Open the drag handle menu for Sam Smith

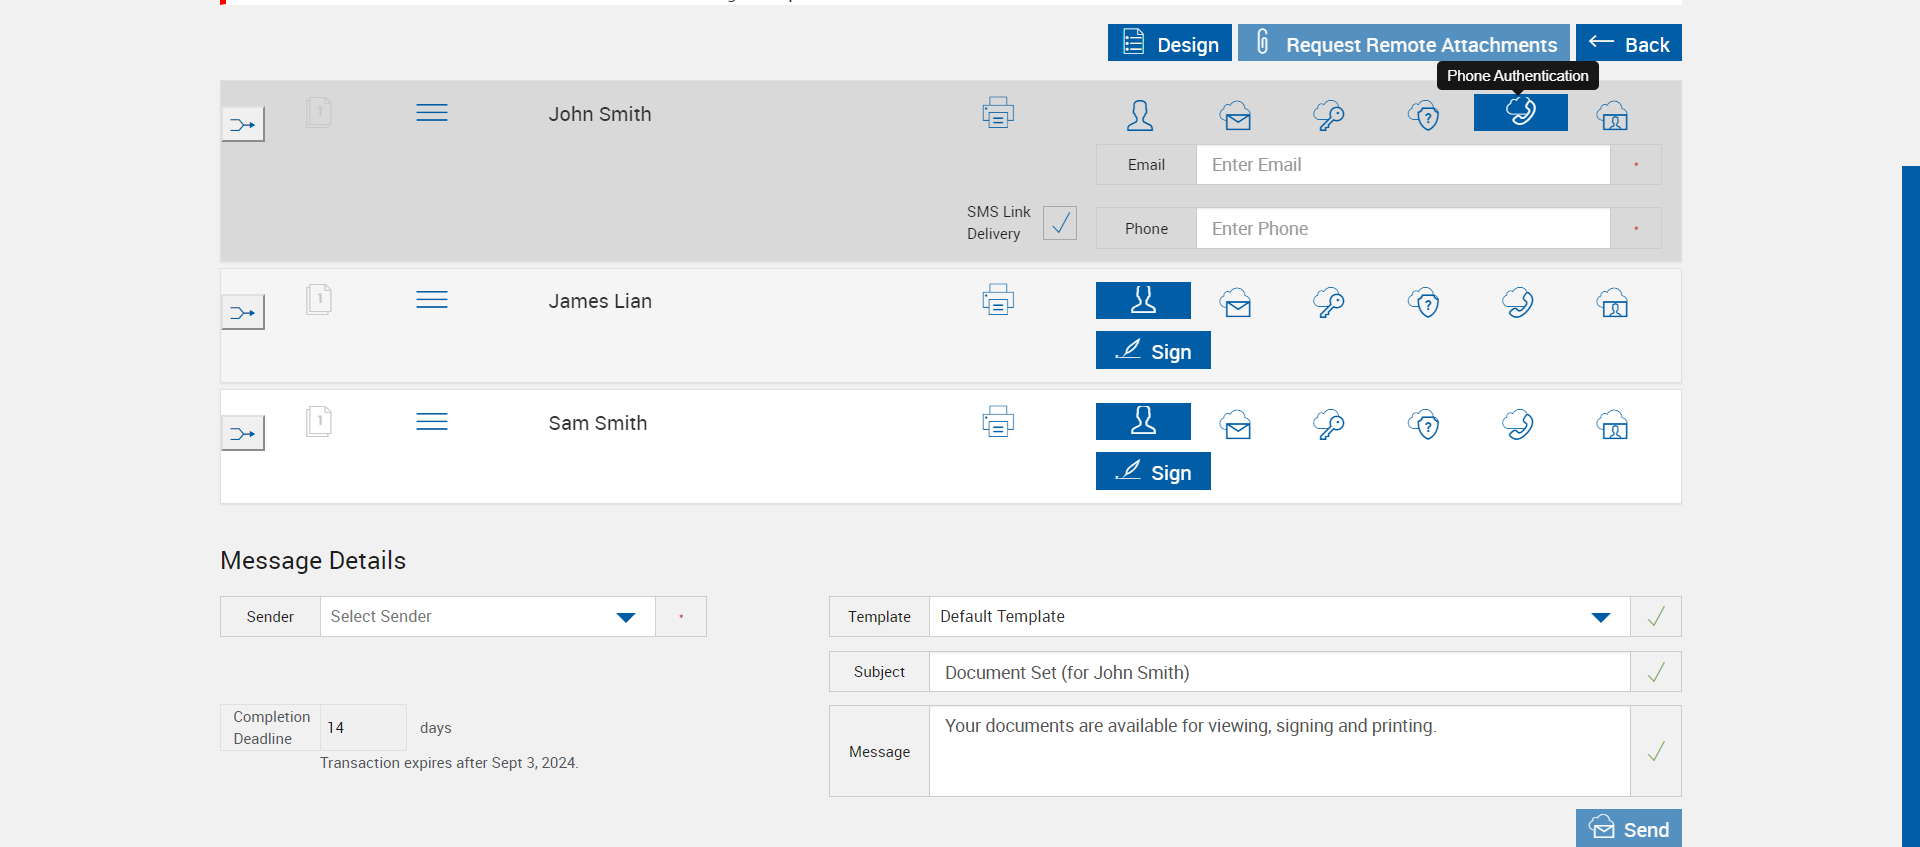click(431, 422)
